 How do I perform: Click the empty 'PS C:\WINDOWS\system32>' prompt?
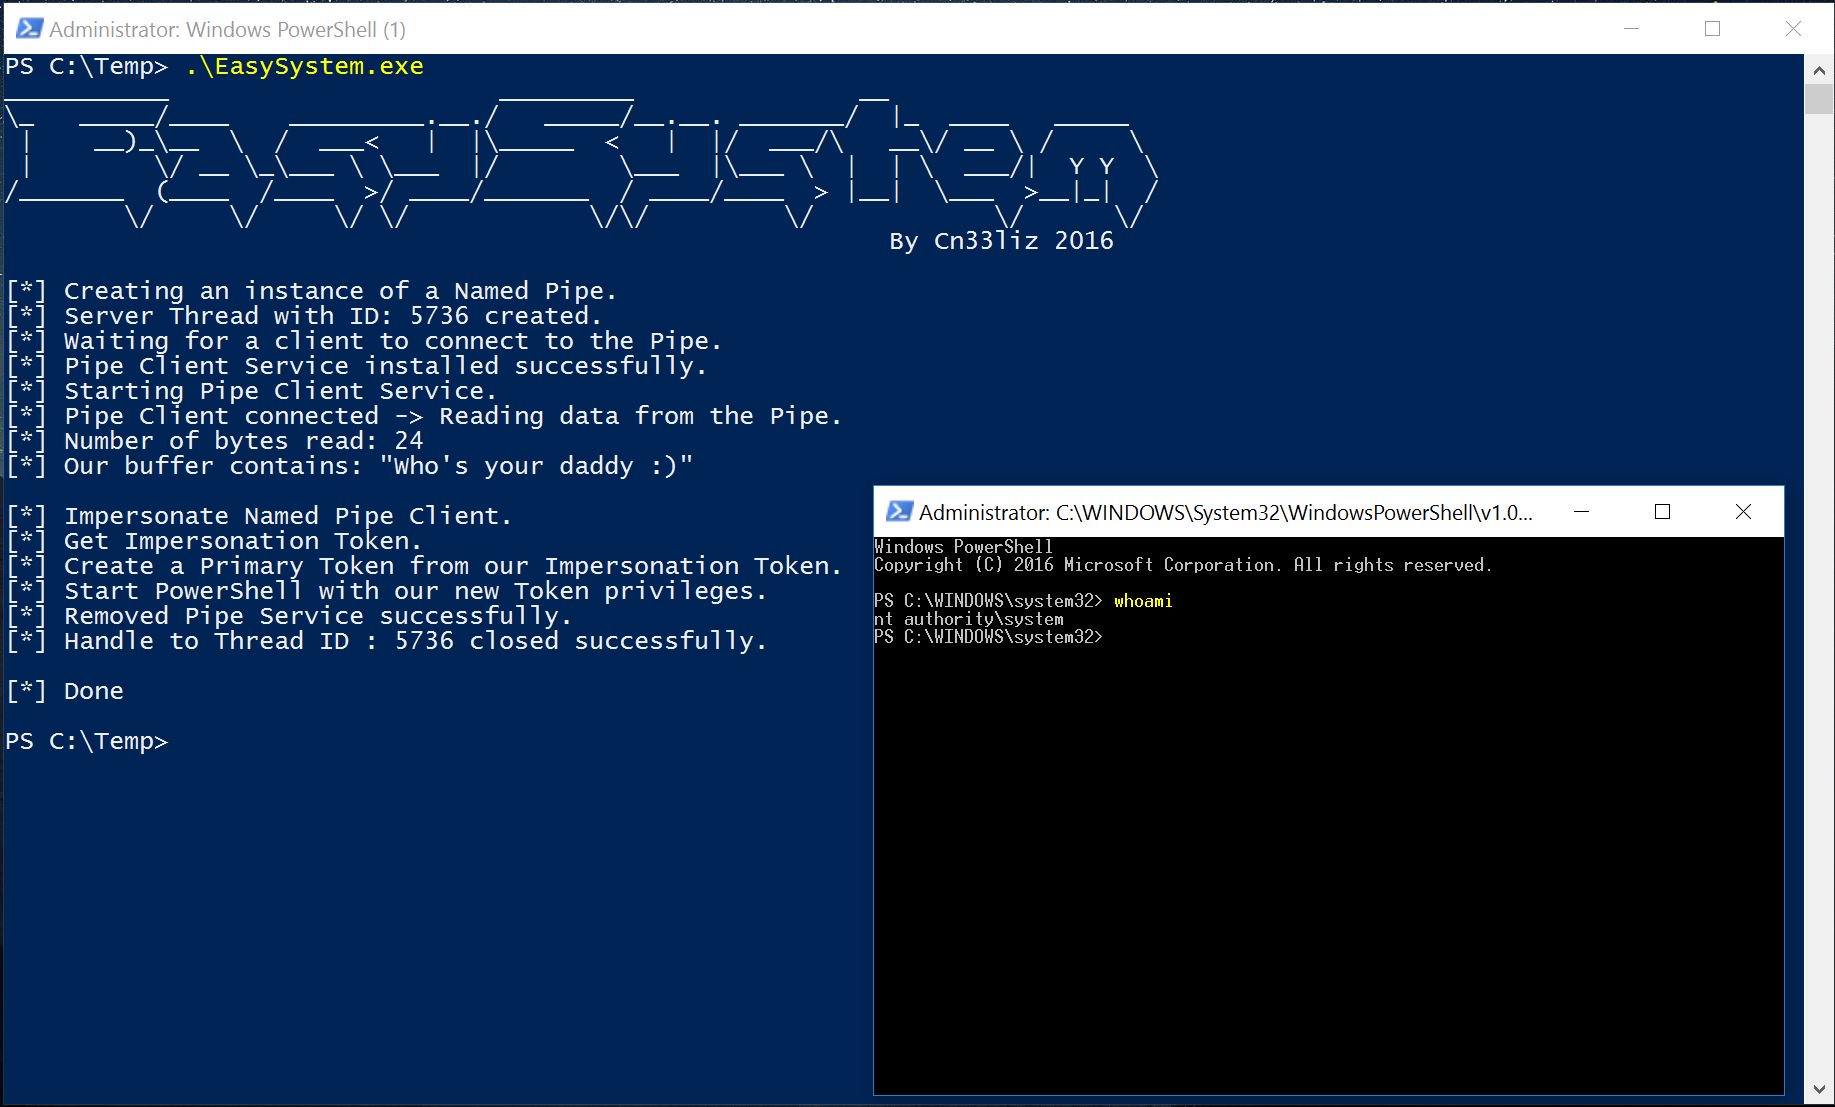click(988, 637)
